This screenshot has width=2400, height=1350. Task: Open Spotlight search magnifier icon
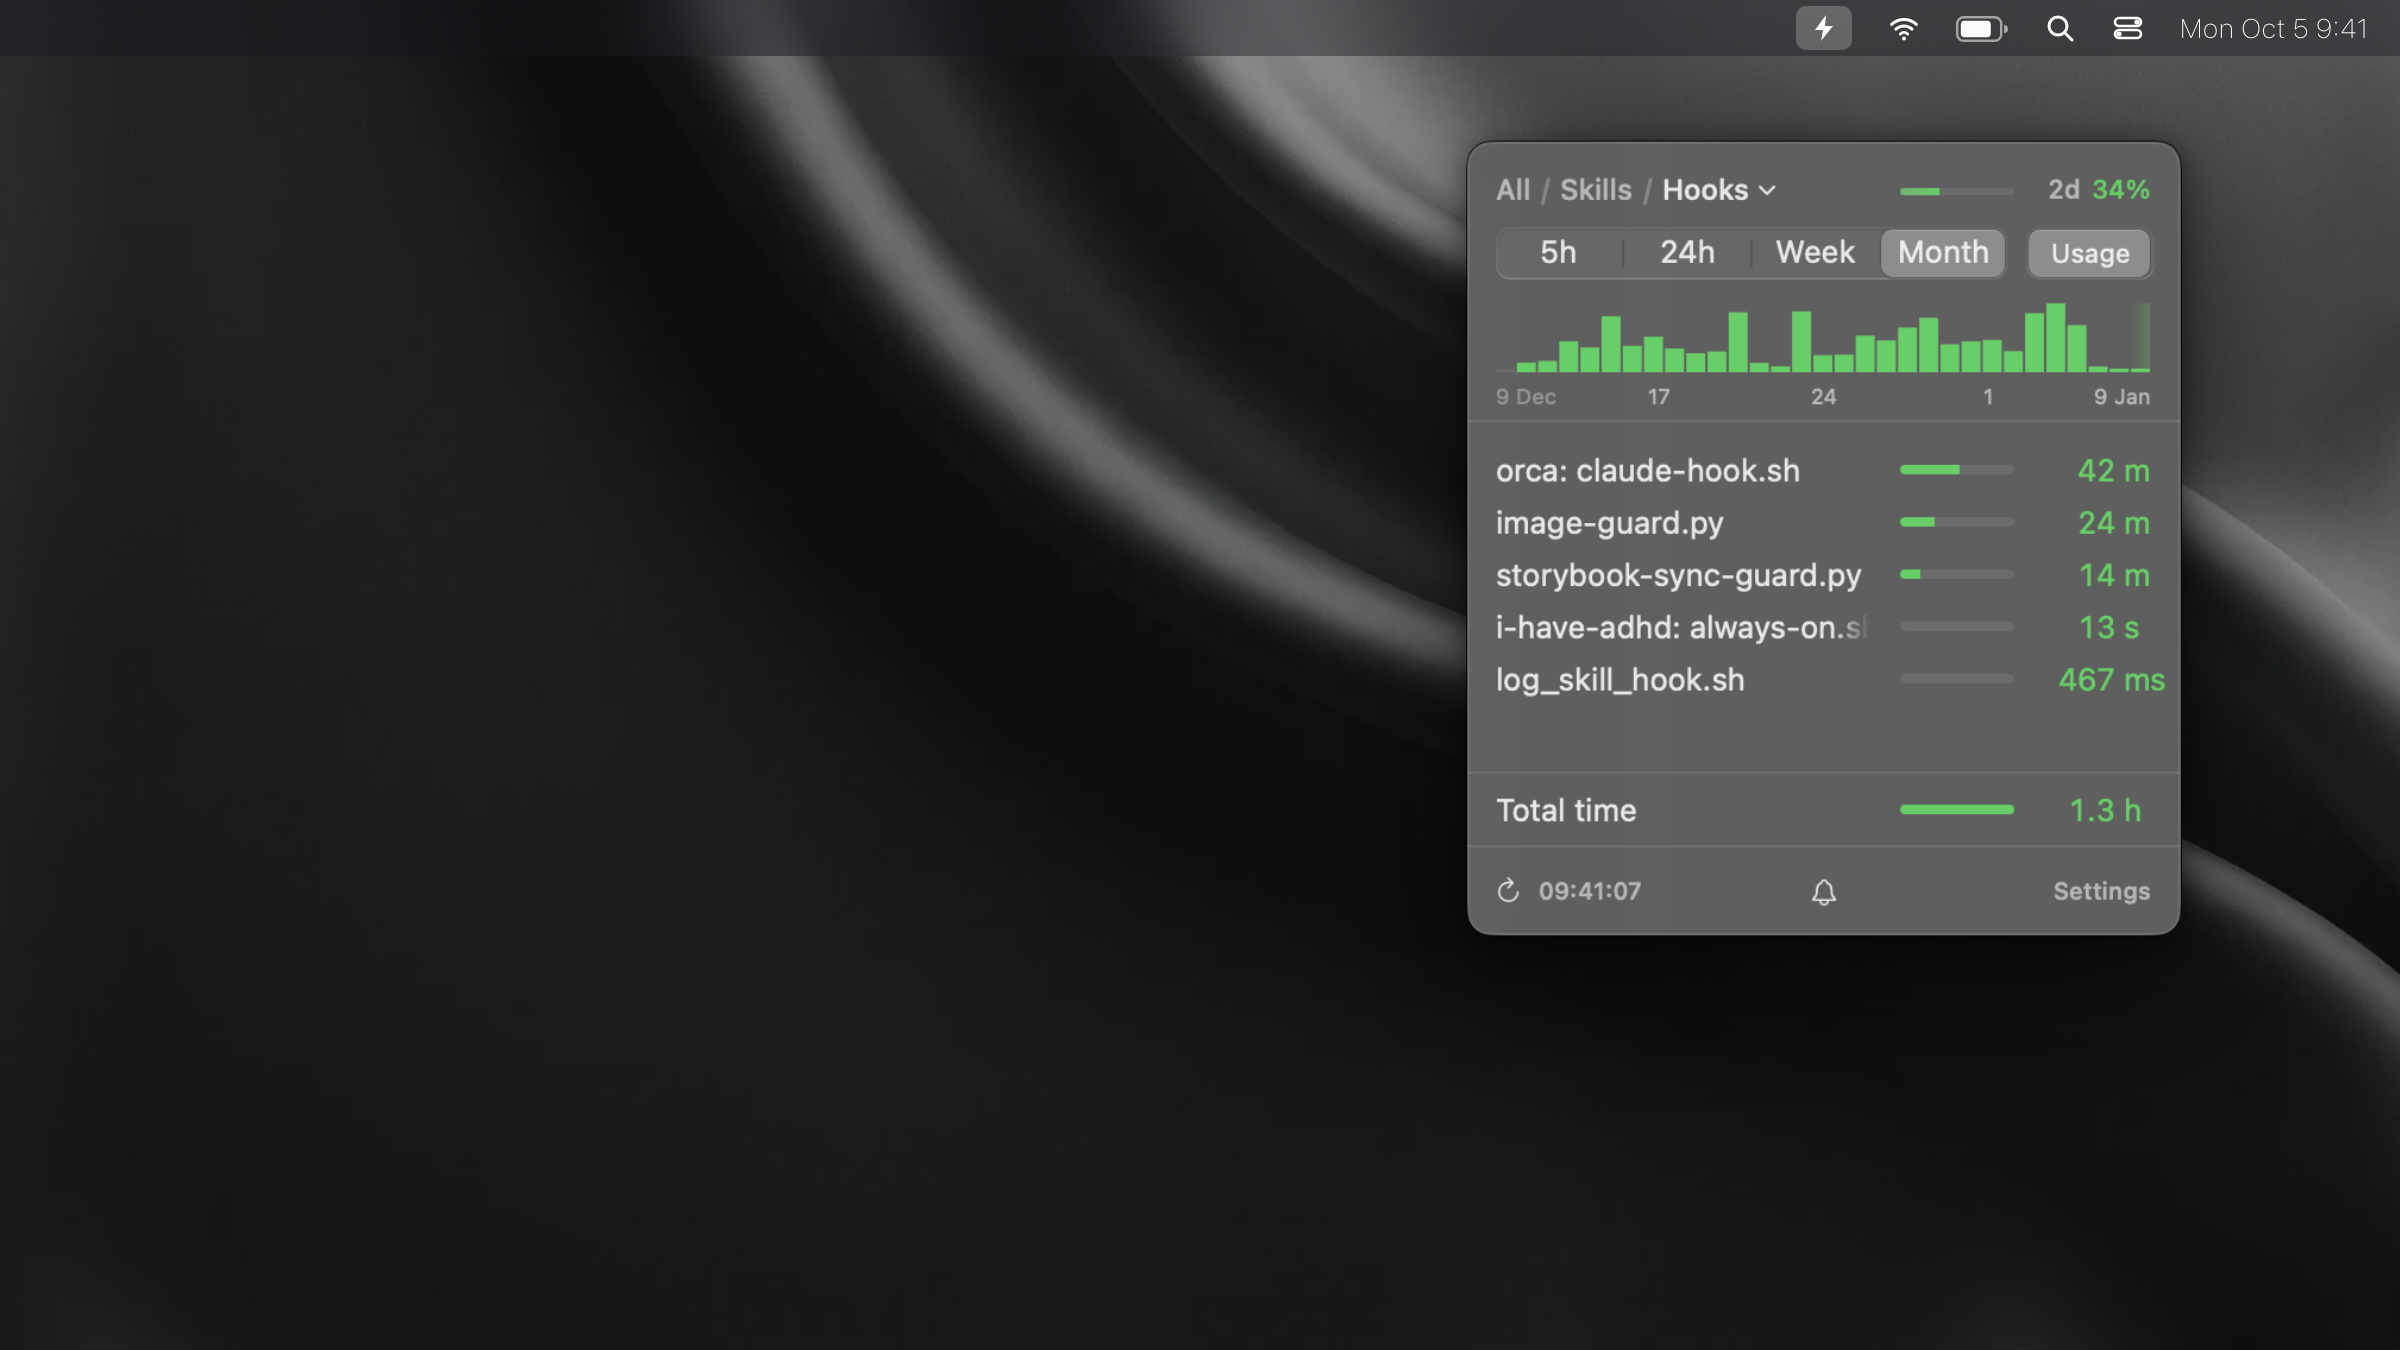point(2059,28)
